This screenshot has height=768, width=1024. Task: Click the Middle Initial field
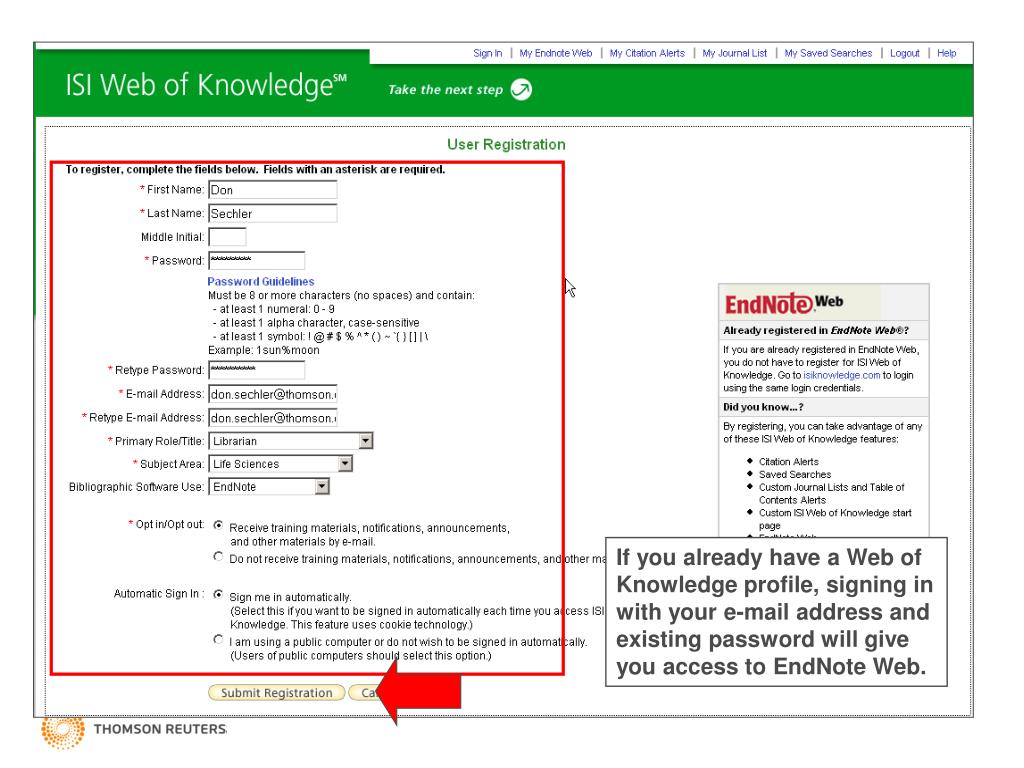227,237
